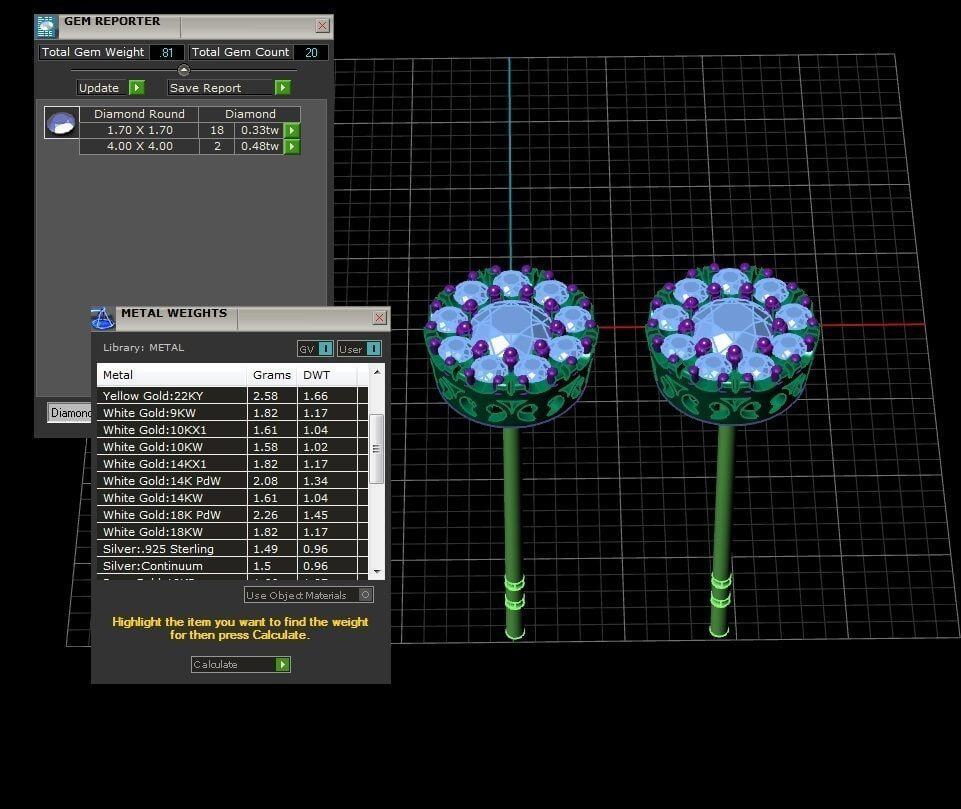The width and height of the screenshot is (961, 809).
Task: Close the Metal Weights window
Action: [x=379, y=317]
